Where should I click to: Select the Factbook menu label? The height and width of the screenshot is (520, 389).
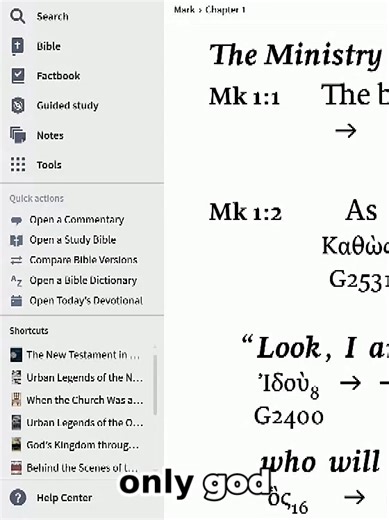pyautogui.click(x=58, y=76)
